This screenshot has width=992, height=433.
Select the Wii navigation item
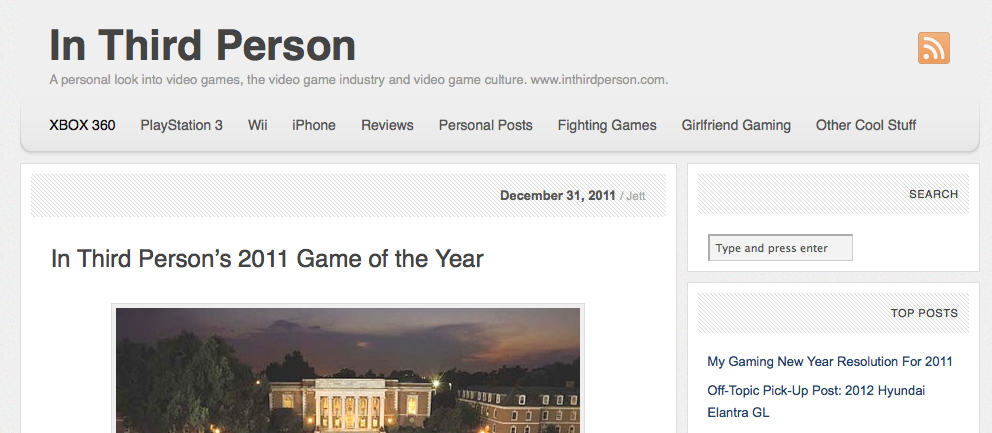(258, 125)
